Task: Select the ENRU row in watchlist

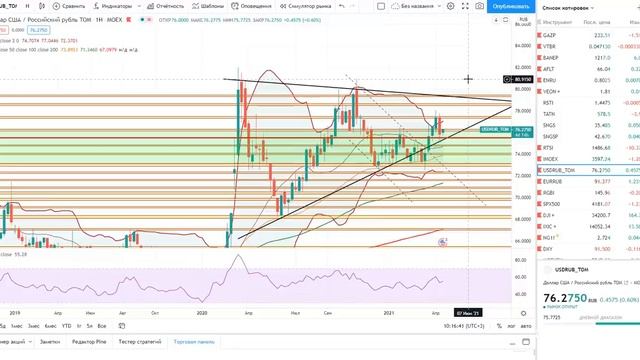Action: point(589,80)
